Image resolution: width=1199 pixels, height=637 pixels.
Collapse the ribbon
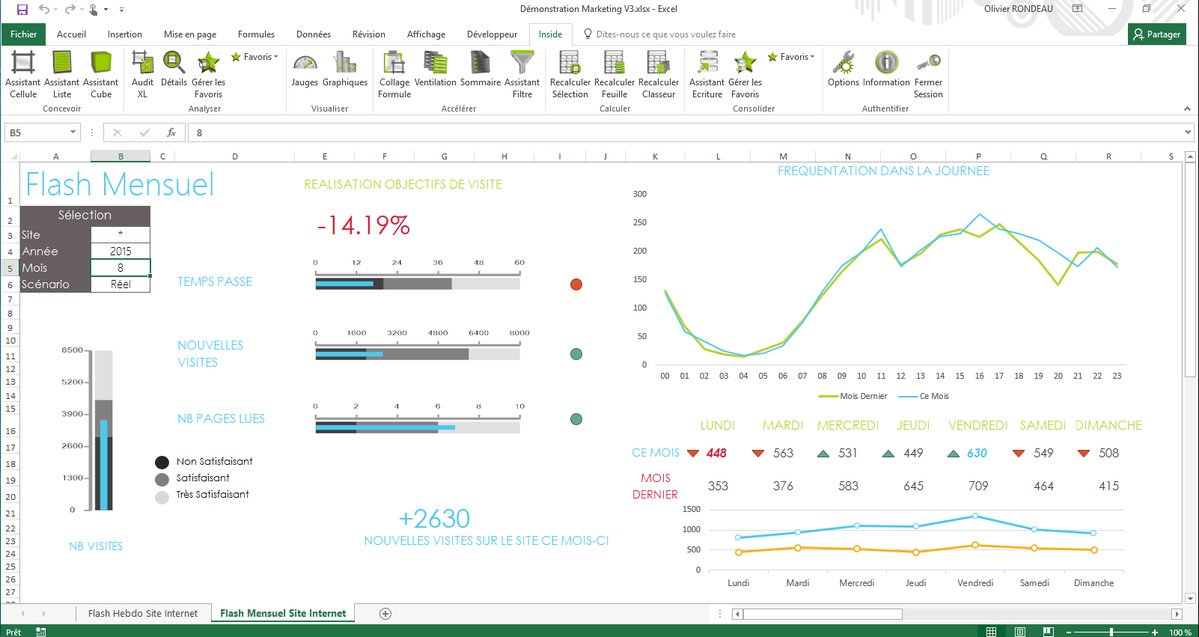pos(1188,109)
